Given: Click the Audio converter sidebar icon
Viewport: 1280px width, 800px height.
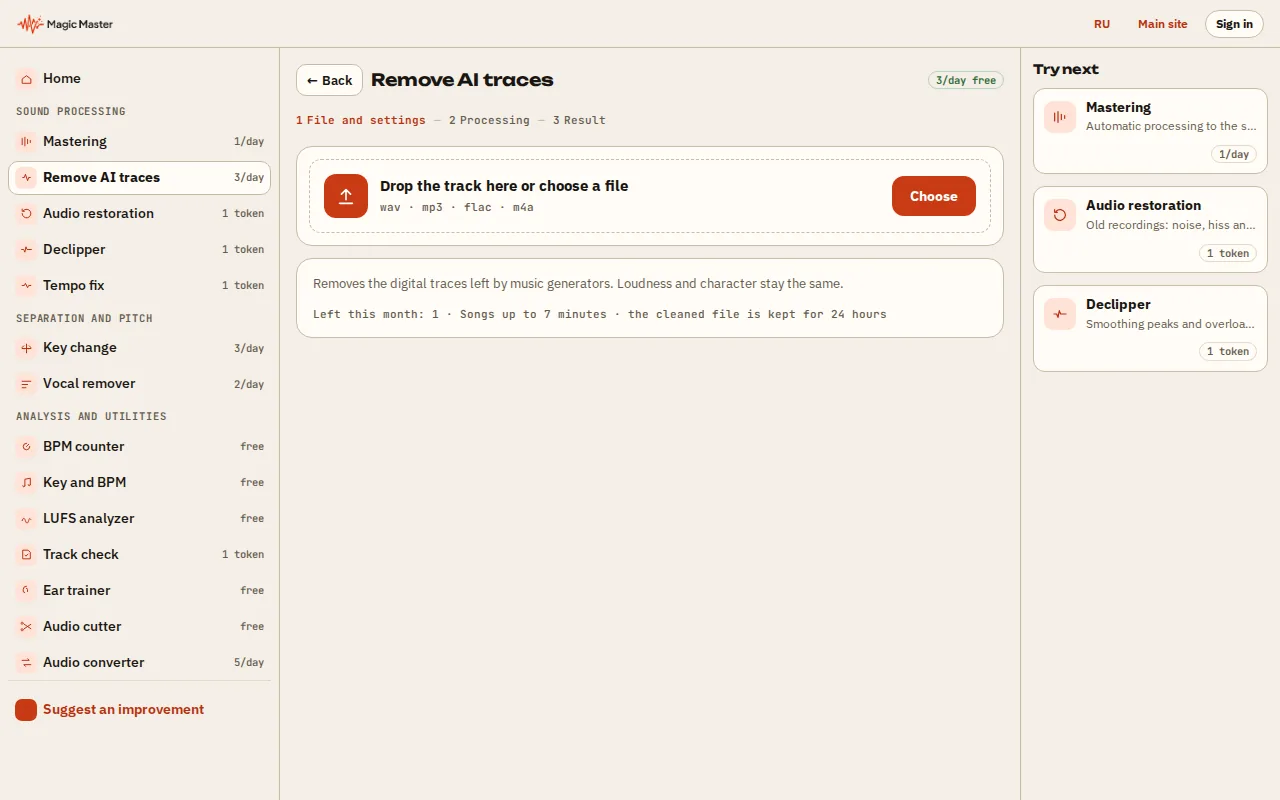Looking at the screenshot, I should 26,662.
